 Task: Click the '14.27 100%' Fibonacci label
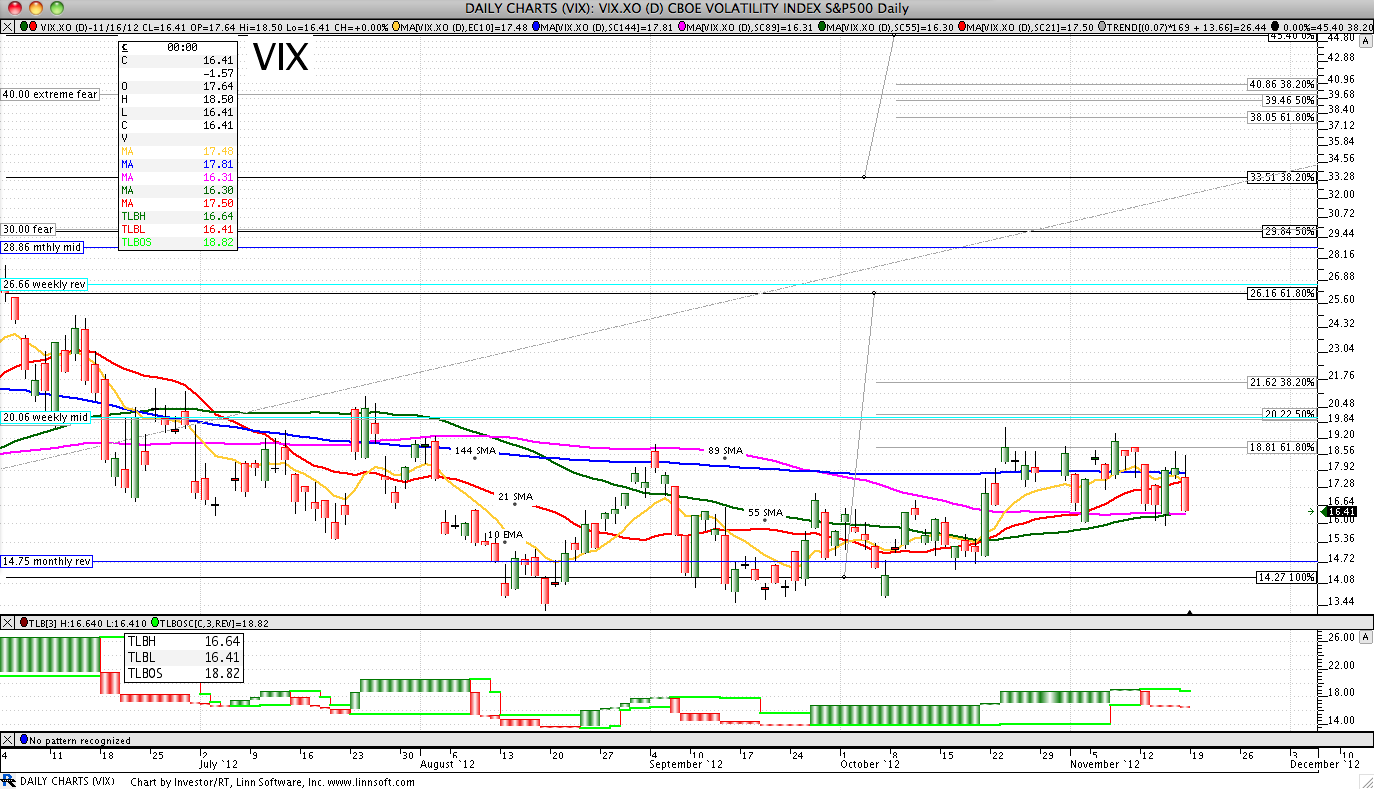click(x=1286, y=577)
